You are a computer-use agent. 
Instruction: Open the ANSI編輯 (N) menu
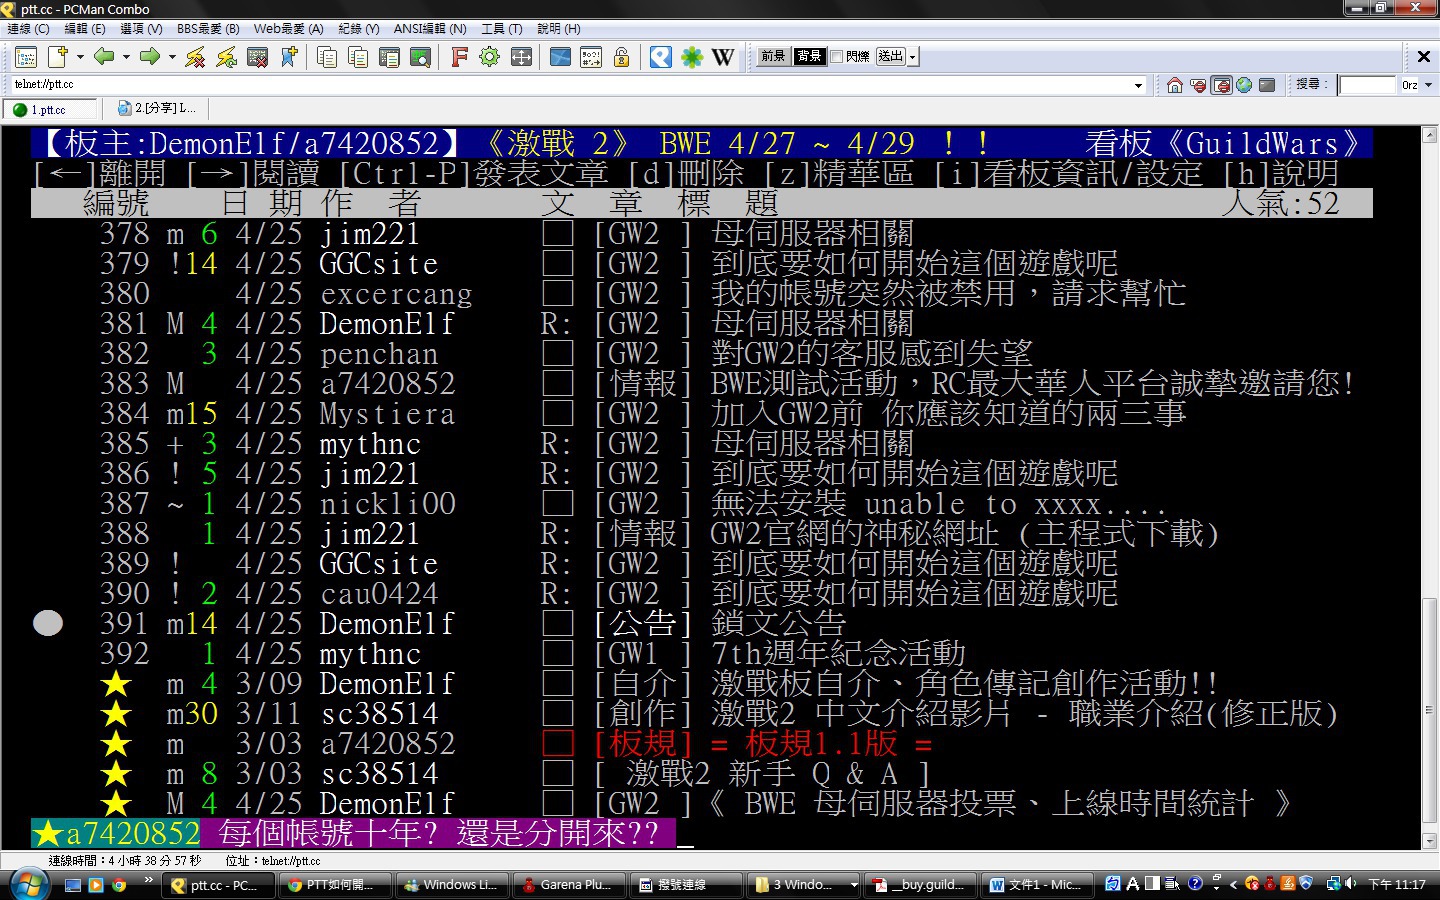[430, 29]
